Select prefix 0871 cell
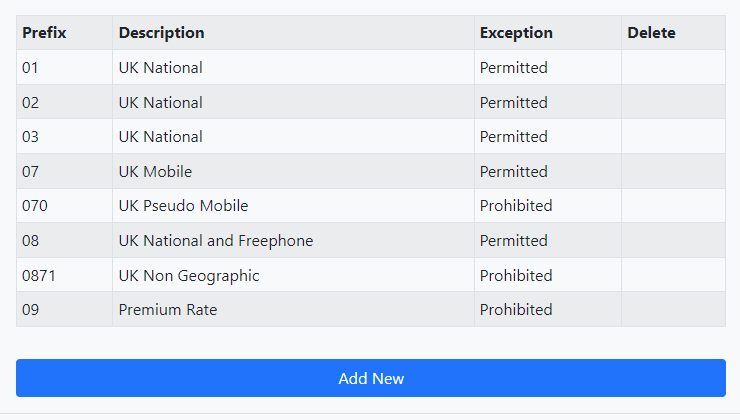The width and height of the screenshot is (740, 420). coord(64,275)
